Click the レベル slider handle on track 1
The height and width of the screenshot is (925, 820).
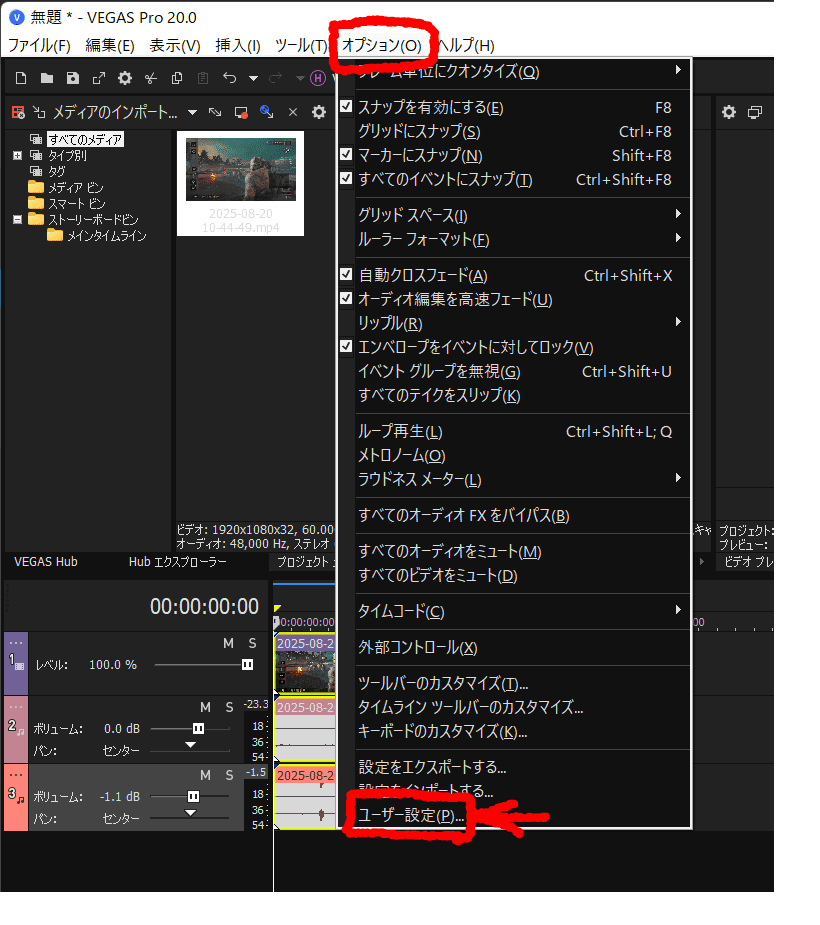pos(248,665)
